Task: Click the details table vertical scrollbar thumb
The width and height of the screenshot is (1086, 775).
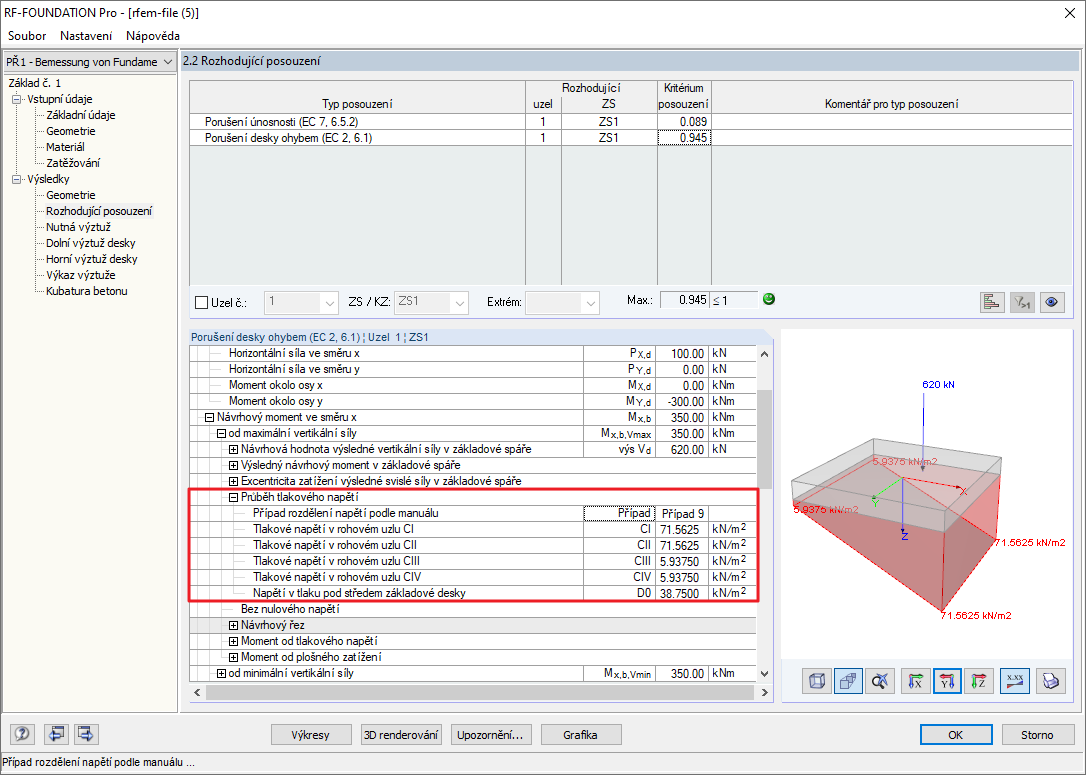Action: (764, 440)
